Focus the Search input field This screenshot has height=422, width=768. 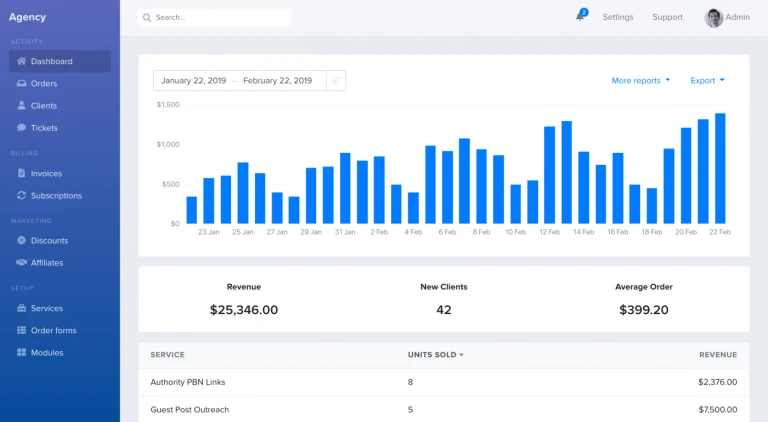click(215, 18)
